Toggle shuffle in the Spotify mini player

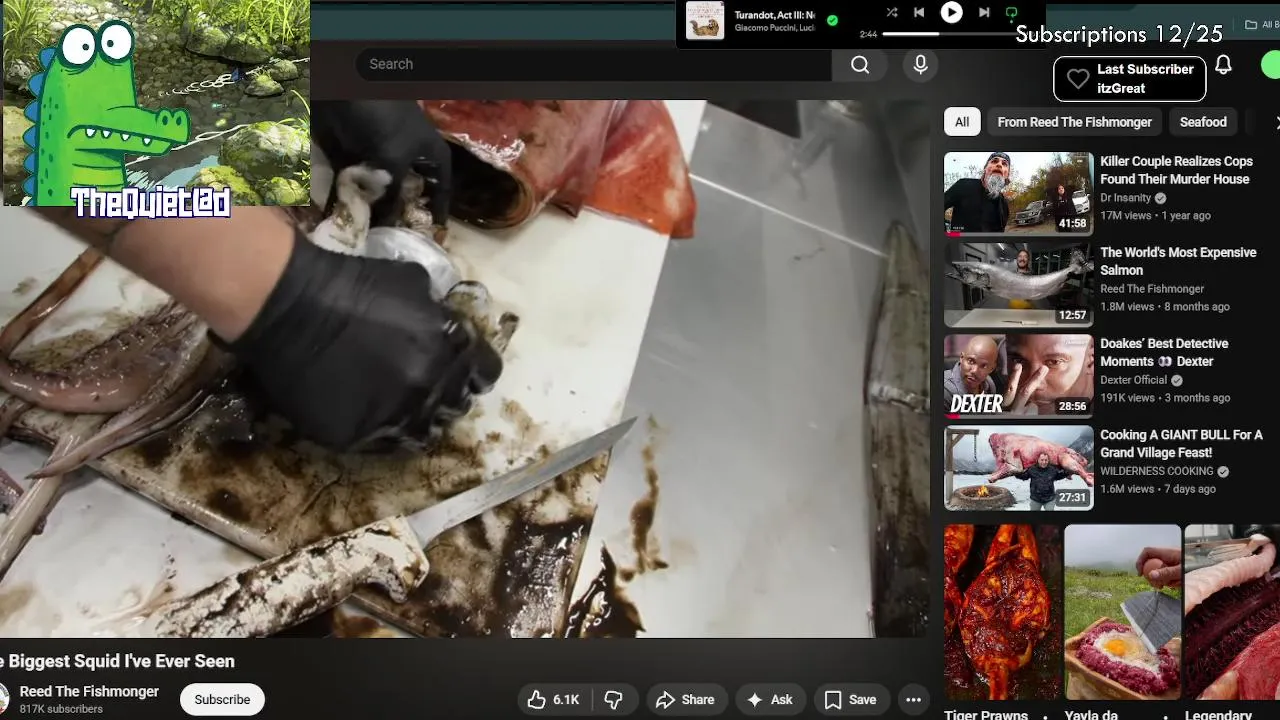pos(891,12)
